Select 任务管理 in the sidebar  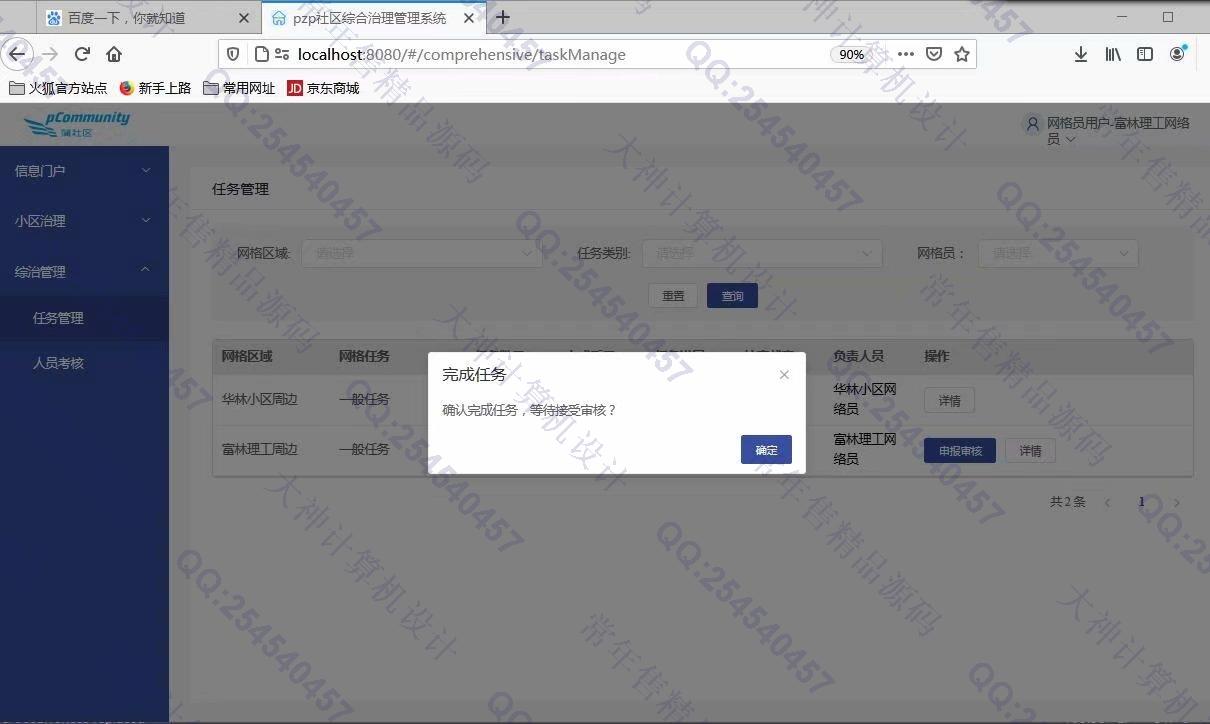click(84, 318)
